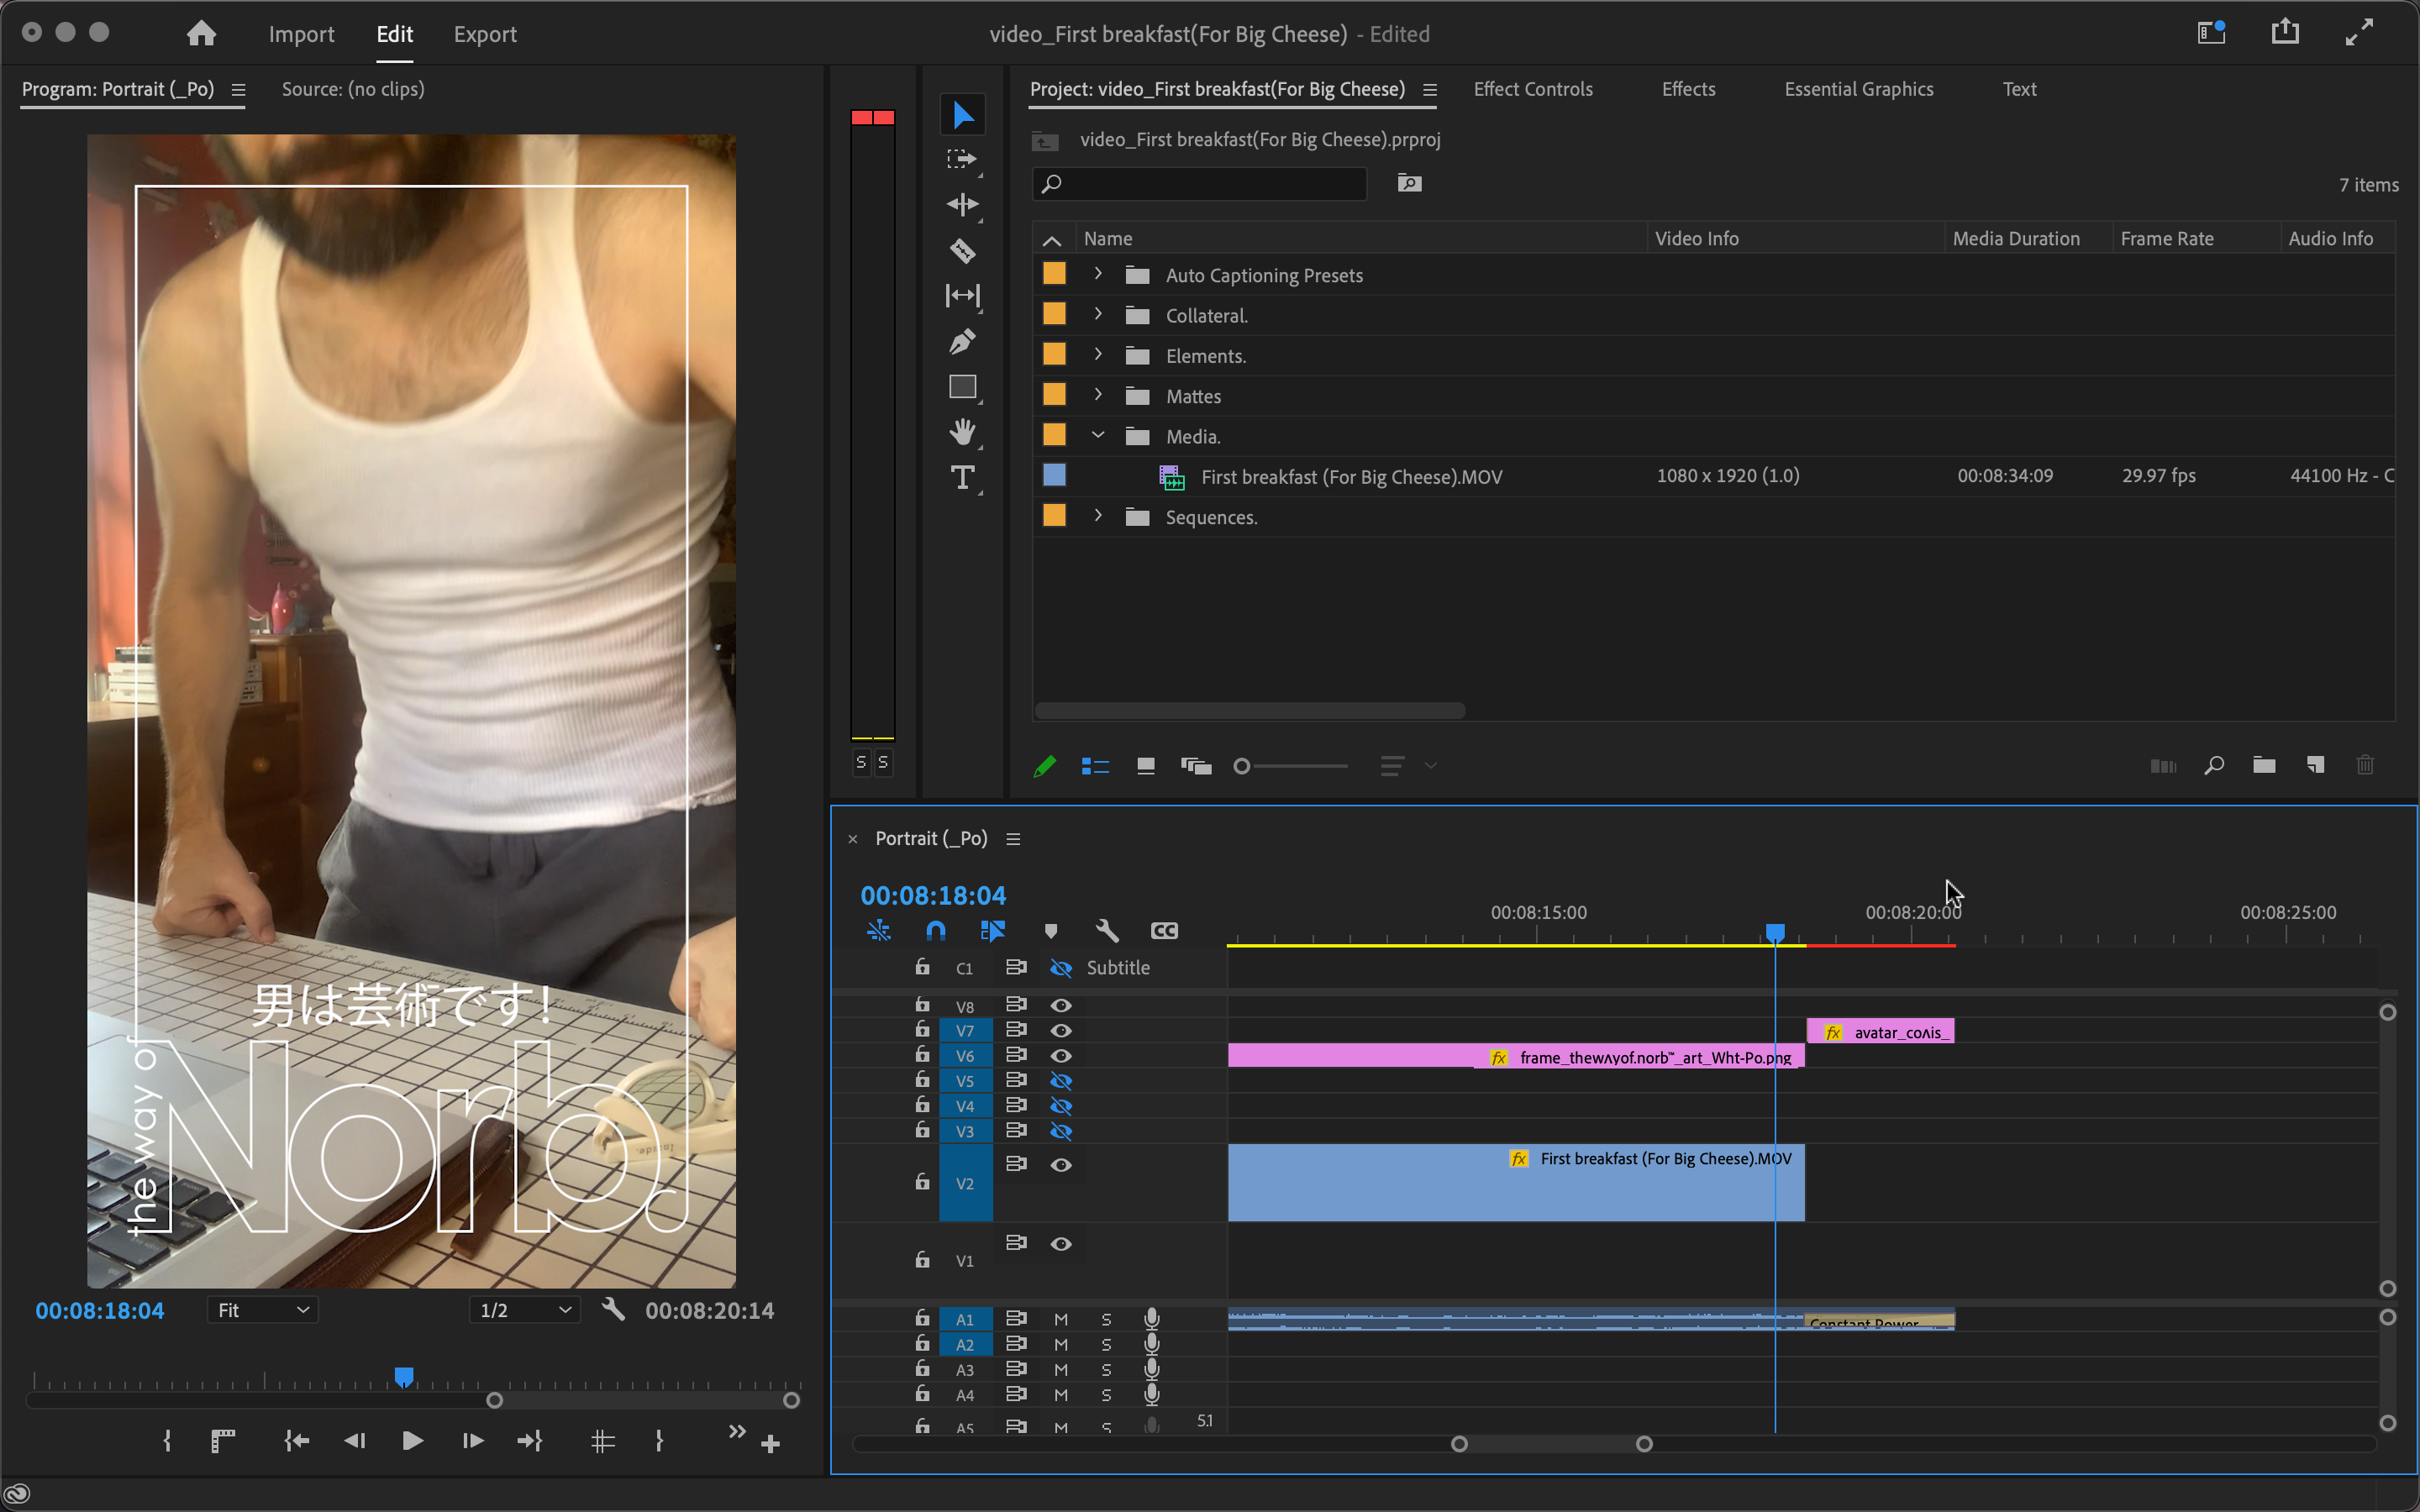Select the Razor tool
The height and width of the screenshot is (1512, 2420).
coord(962,250)
